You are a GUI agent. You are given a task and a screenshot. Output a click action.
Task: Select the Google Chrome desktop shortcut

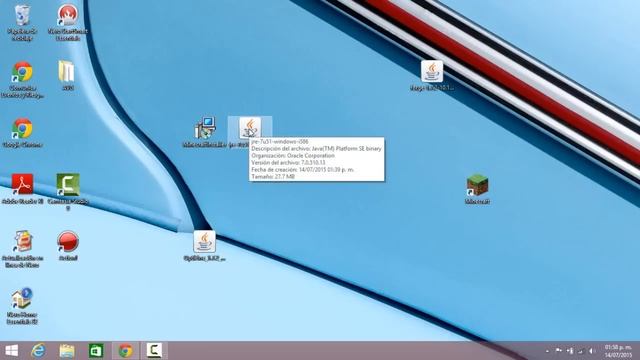tap(22, 129)
